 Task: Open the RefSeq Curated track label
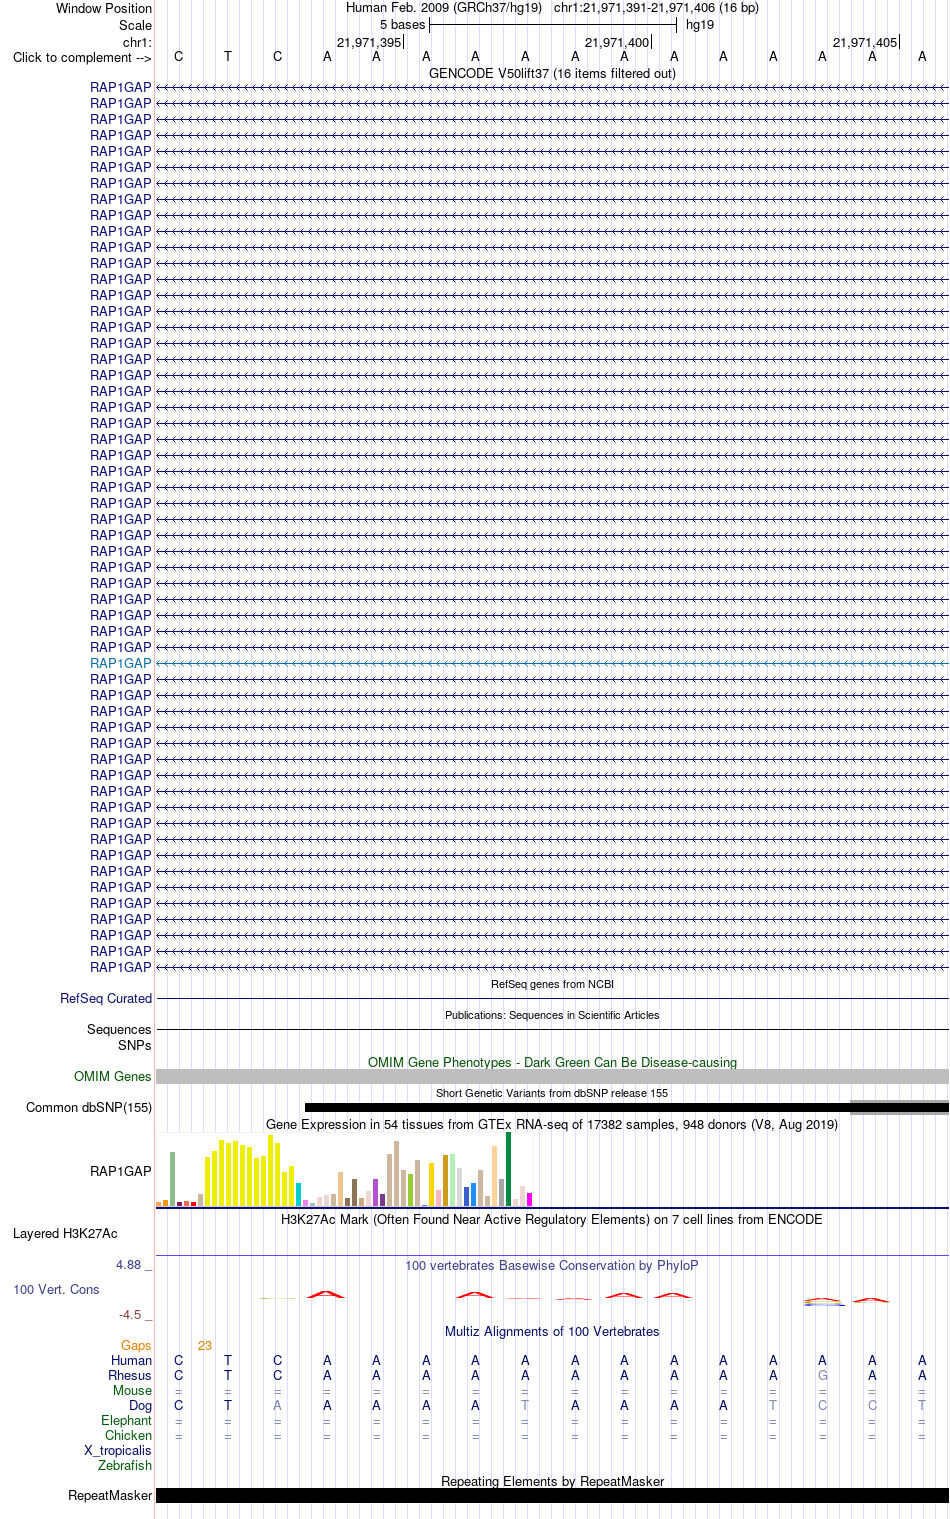point(106,998)
